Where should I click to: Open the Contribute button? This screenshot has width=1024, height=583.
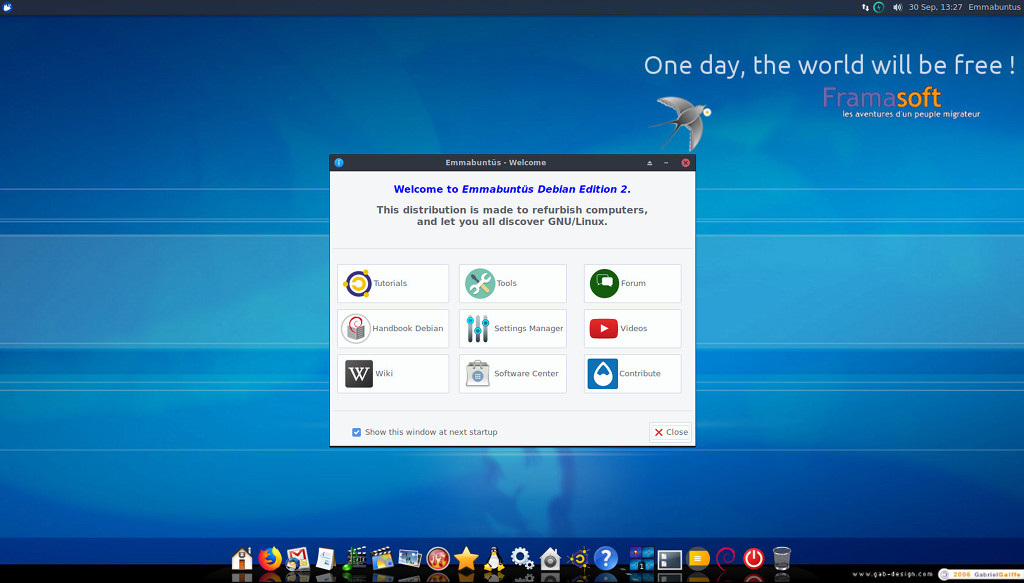pos(632,373)
